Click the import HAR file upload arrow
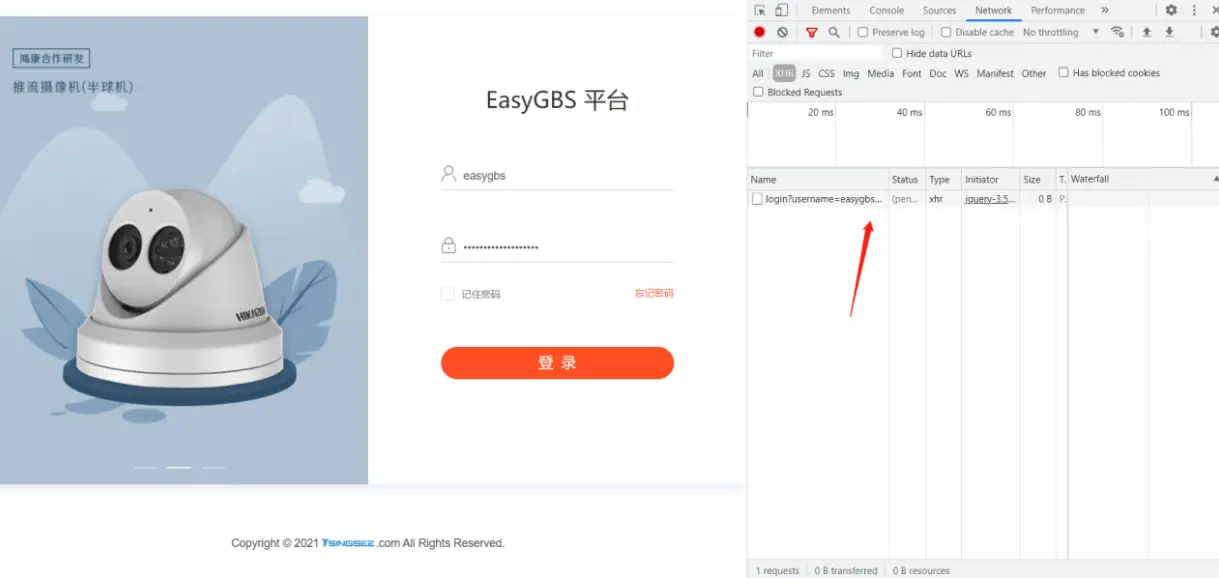 pyautogui.click(x=1146, y=32)
